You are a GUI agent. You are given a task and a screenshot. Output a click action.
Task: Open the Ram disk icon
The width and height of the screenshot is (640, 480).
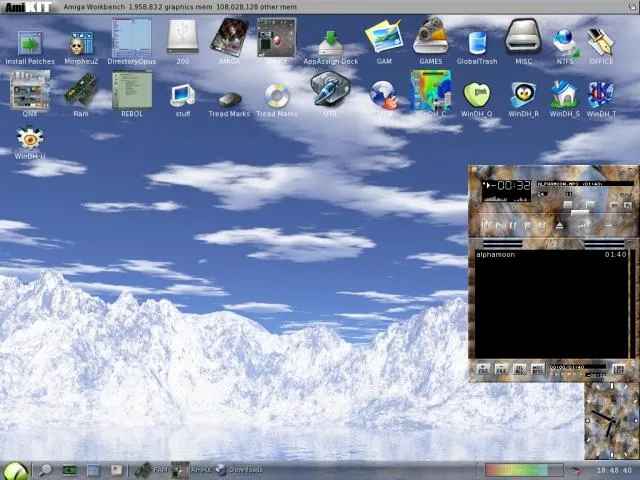81,94
